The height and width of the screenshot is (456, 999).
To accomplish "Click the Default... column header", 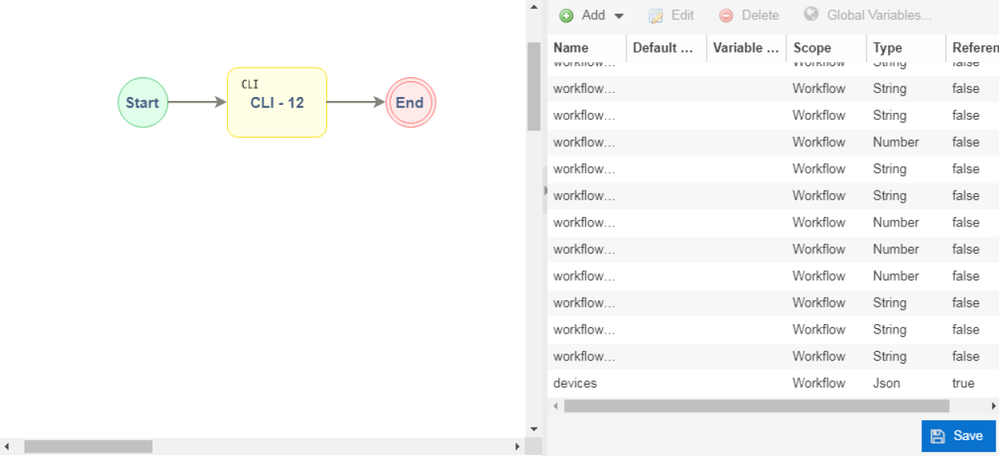I will pos(667,48).
